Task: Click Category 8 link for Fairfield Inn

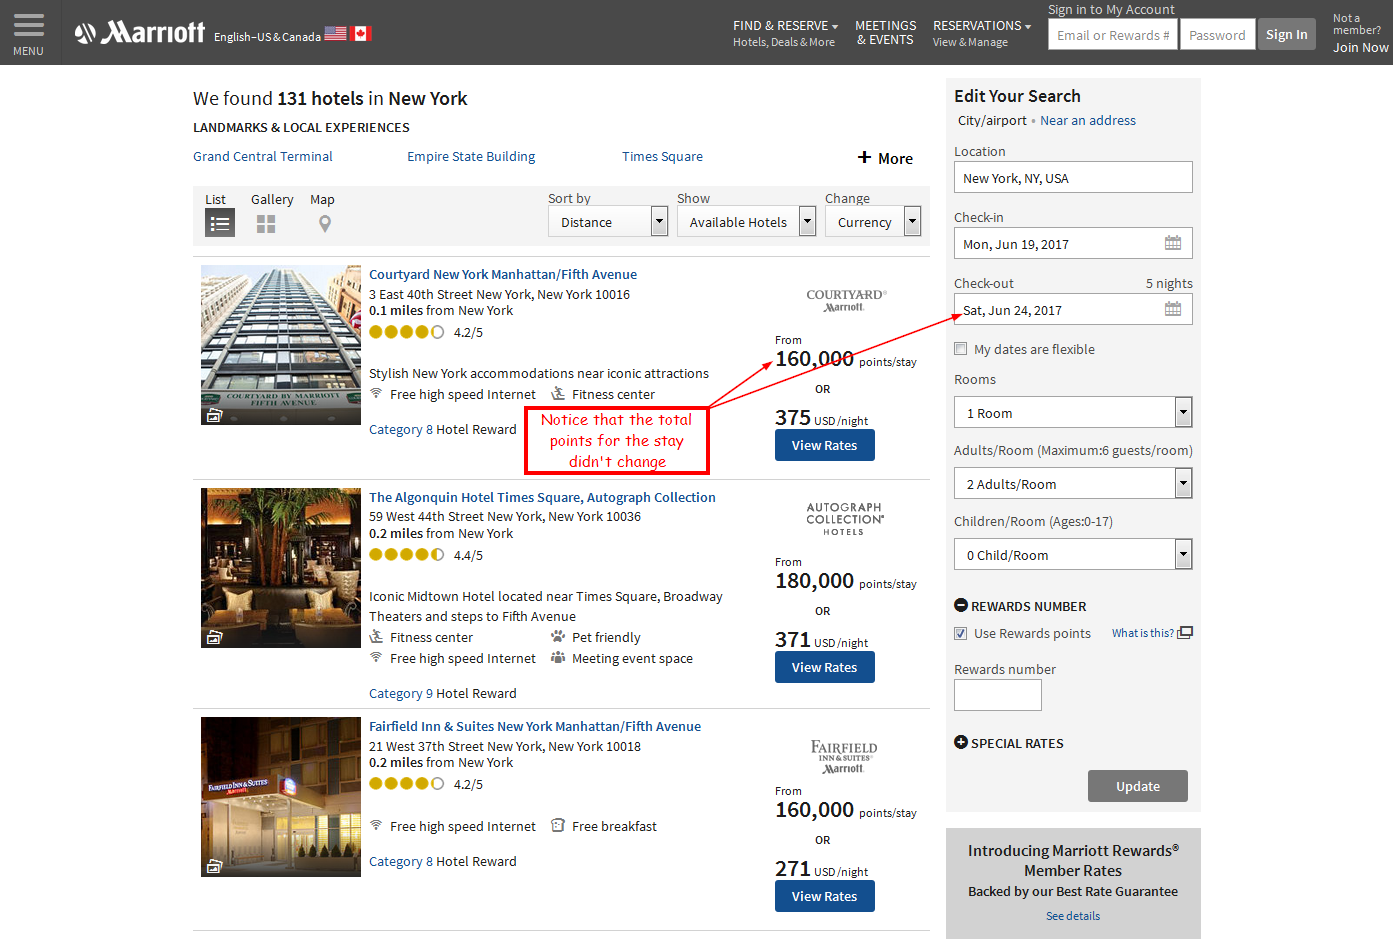Action: (x=401, y=861)
